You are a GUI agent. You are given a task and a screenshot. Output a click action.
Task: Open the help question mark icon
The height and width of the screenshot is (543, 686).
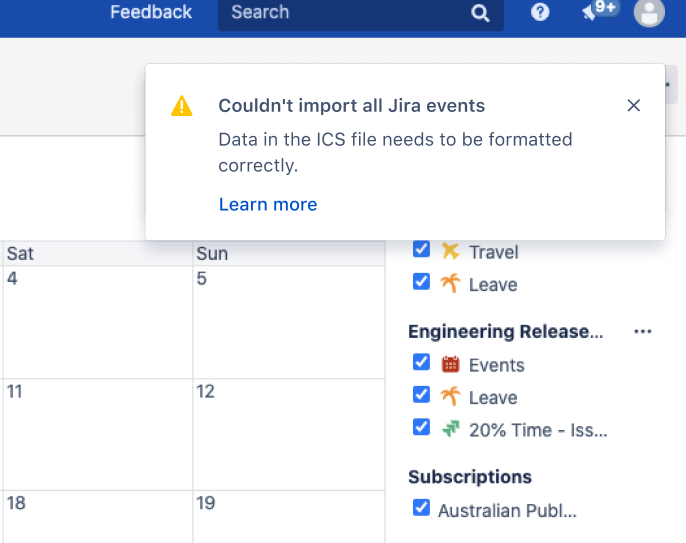540,12
